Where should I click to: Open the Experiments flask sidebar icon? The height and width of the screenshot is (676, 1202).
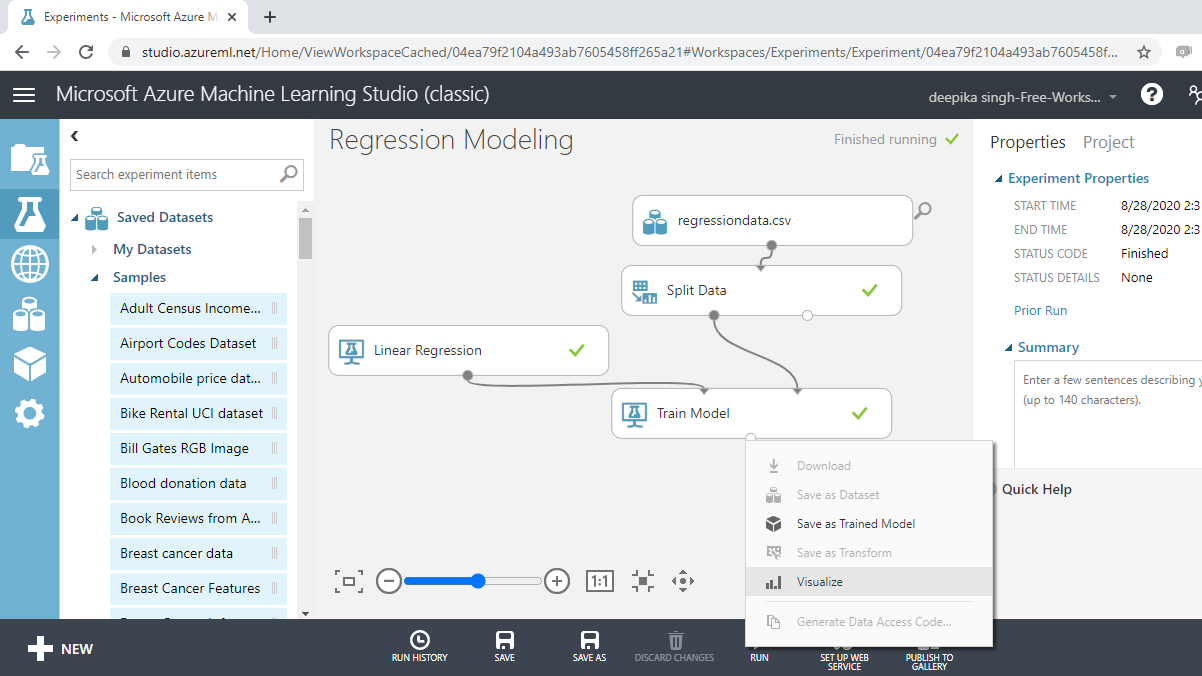click(29, 213)
